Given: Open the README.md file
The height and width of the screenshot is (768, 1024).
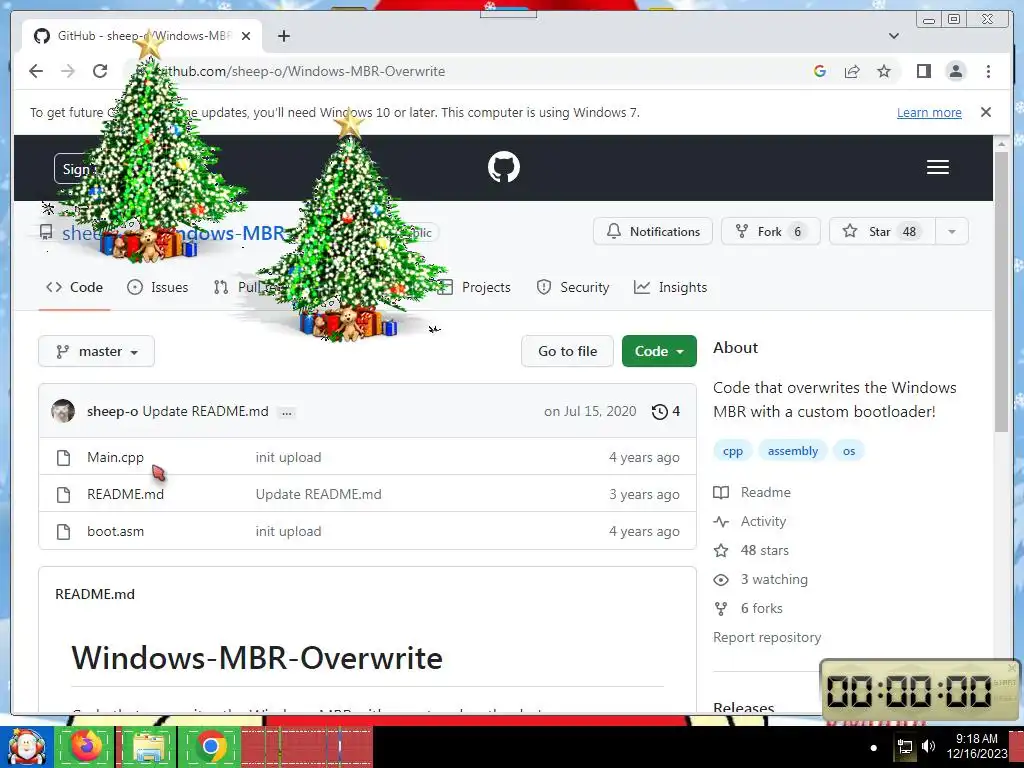Looking at the screenshot, I should [125, 494].
